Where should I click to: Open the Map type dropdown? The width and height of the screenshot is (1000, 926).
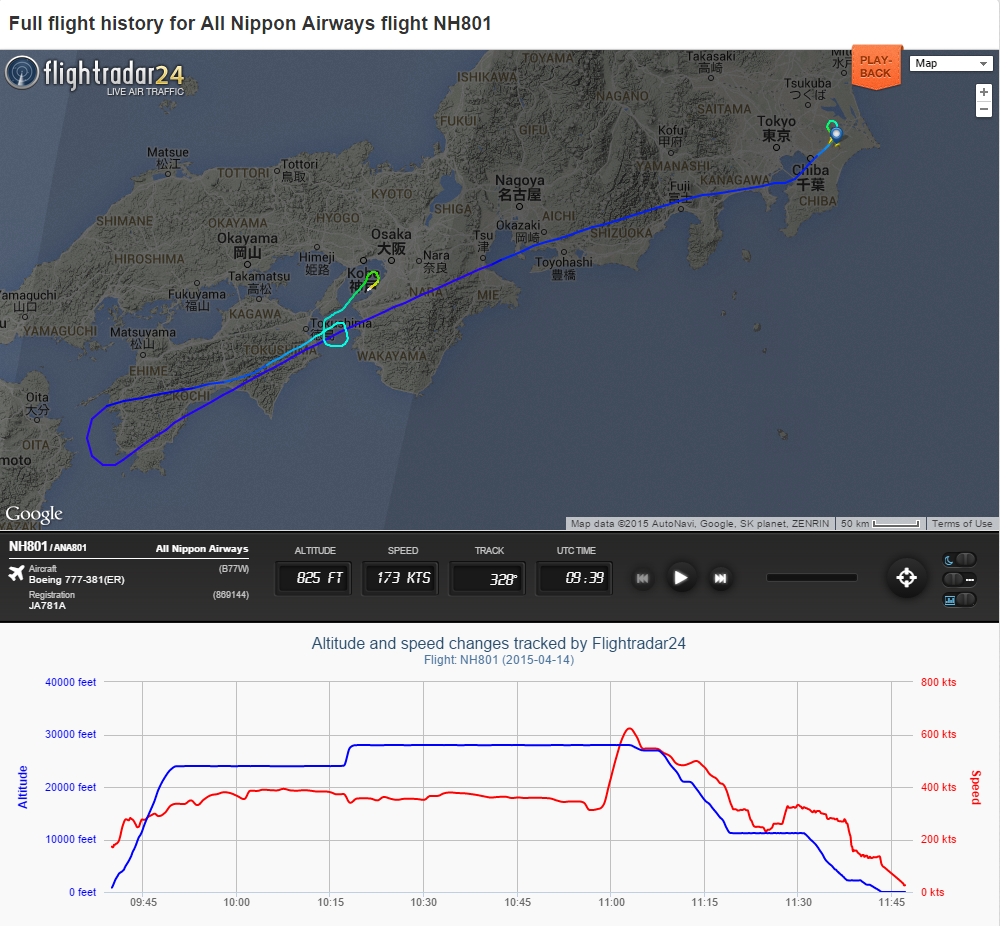(951, 63)
